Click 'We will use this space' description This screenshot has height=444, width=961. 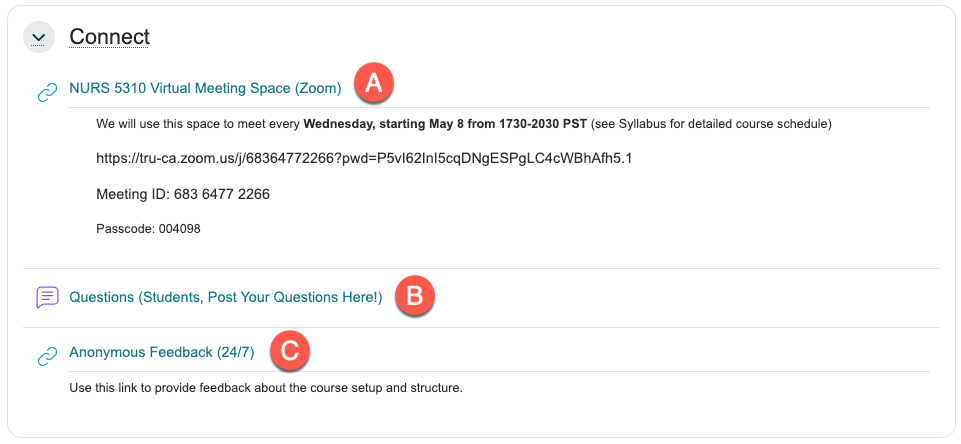point(199,125)
